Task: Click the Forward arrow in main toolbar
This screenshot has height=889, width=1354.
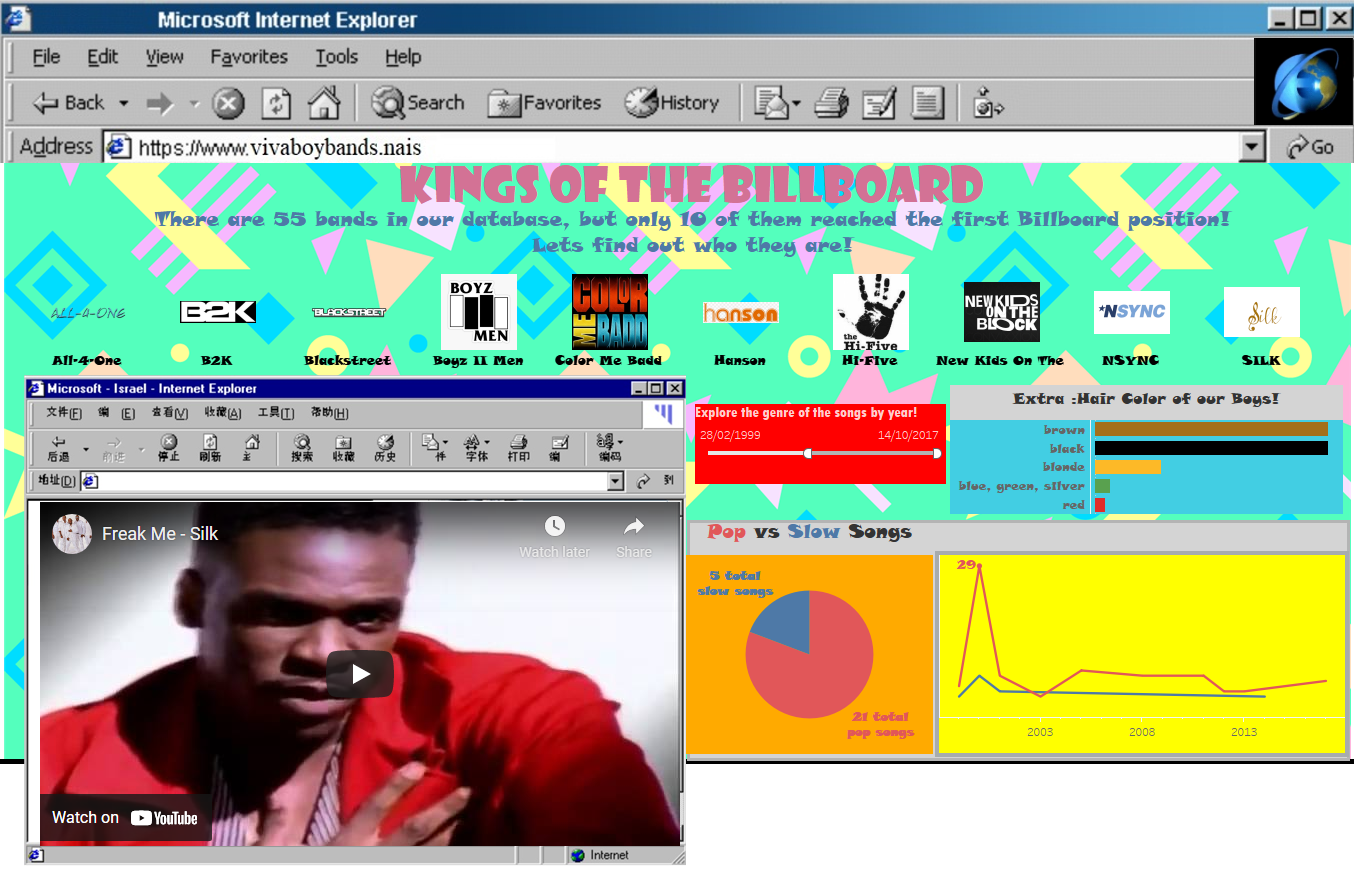Action: [x=160, y=103]
